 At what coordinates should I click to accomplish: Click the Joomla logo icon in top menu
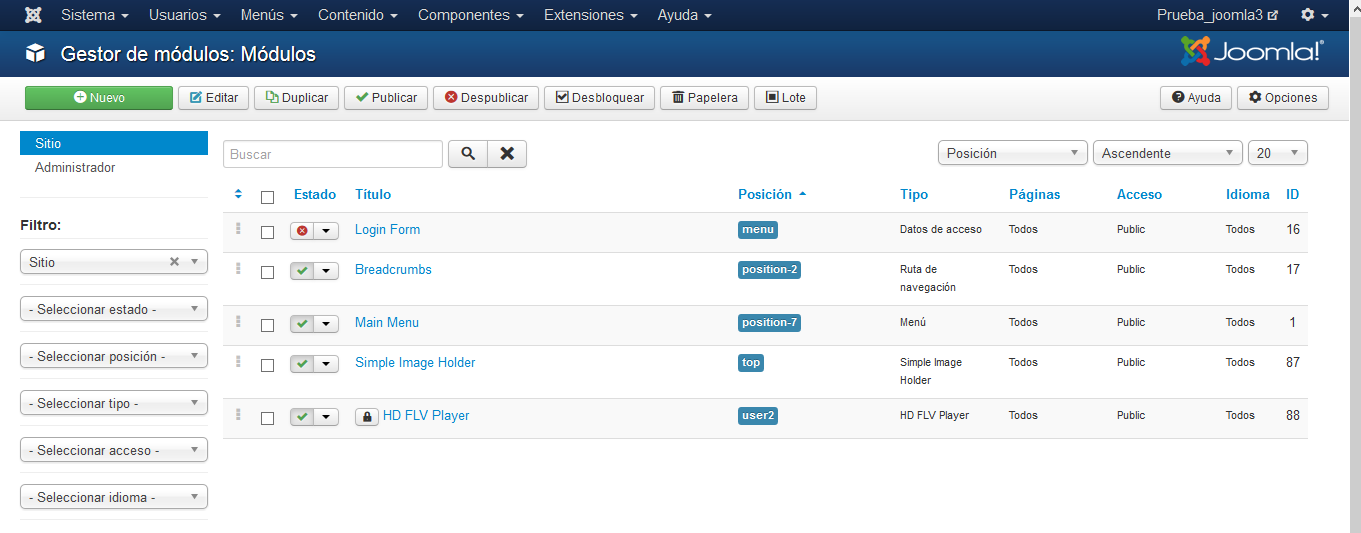pos(33,15)
